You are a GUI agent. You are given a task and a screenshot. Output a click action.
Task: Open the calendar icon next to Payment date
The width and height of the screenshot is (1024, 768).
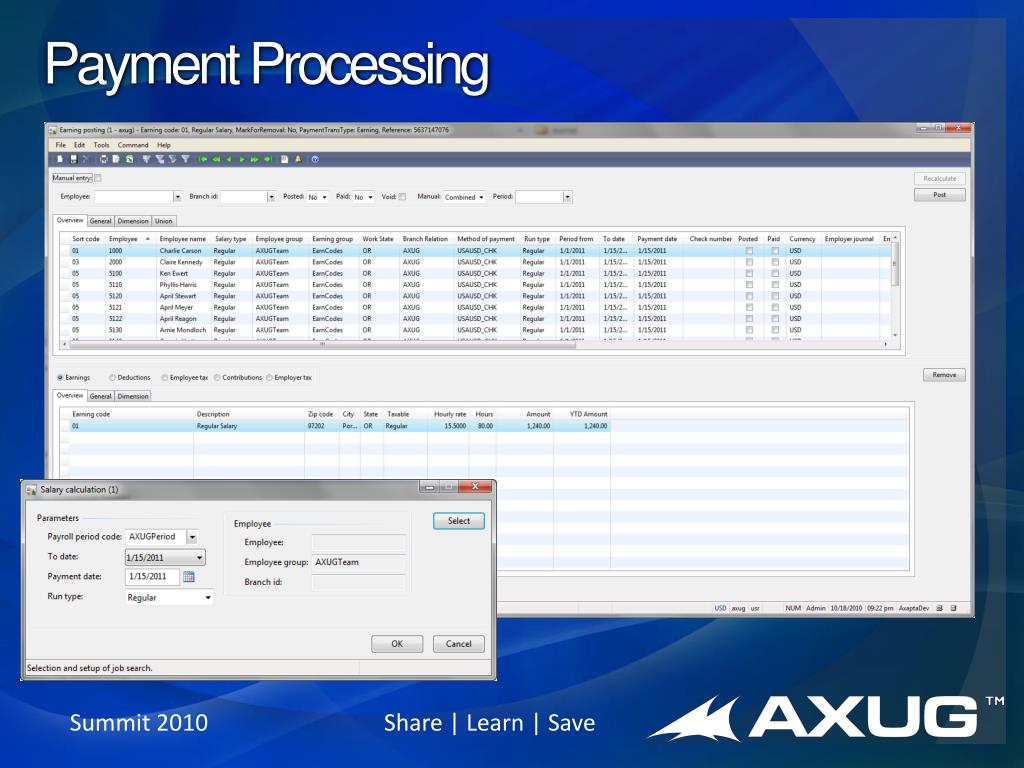click(x=189, y=577)
